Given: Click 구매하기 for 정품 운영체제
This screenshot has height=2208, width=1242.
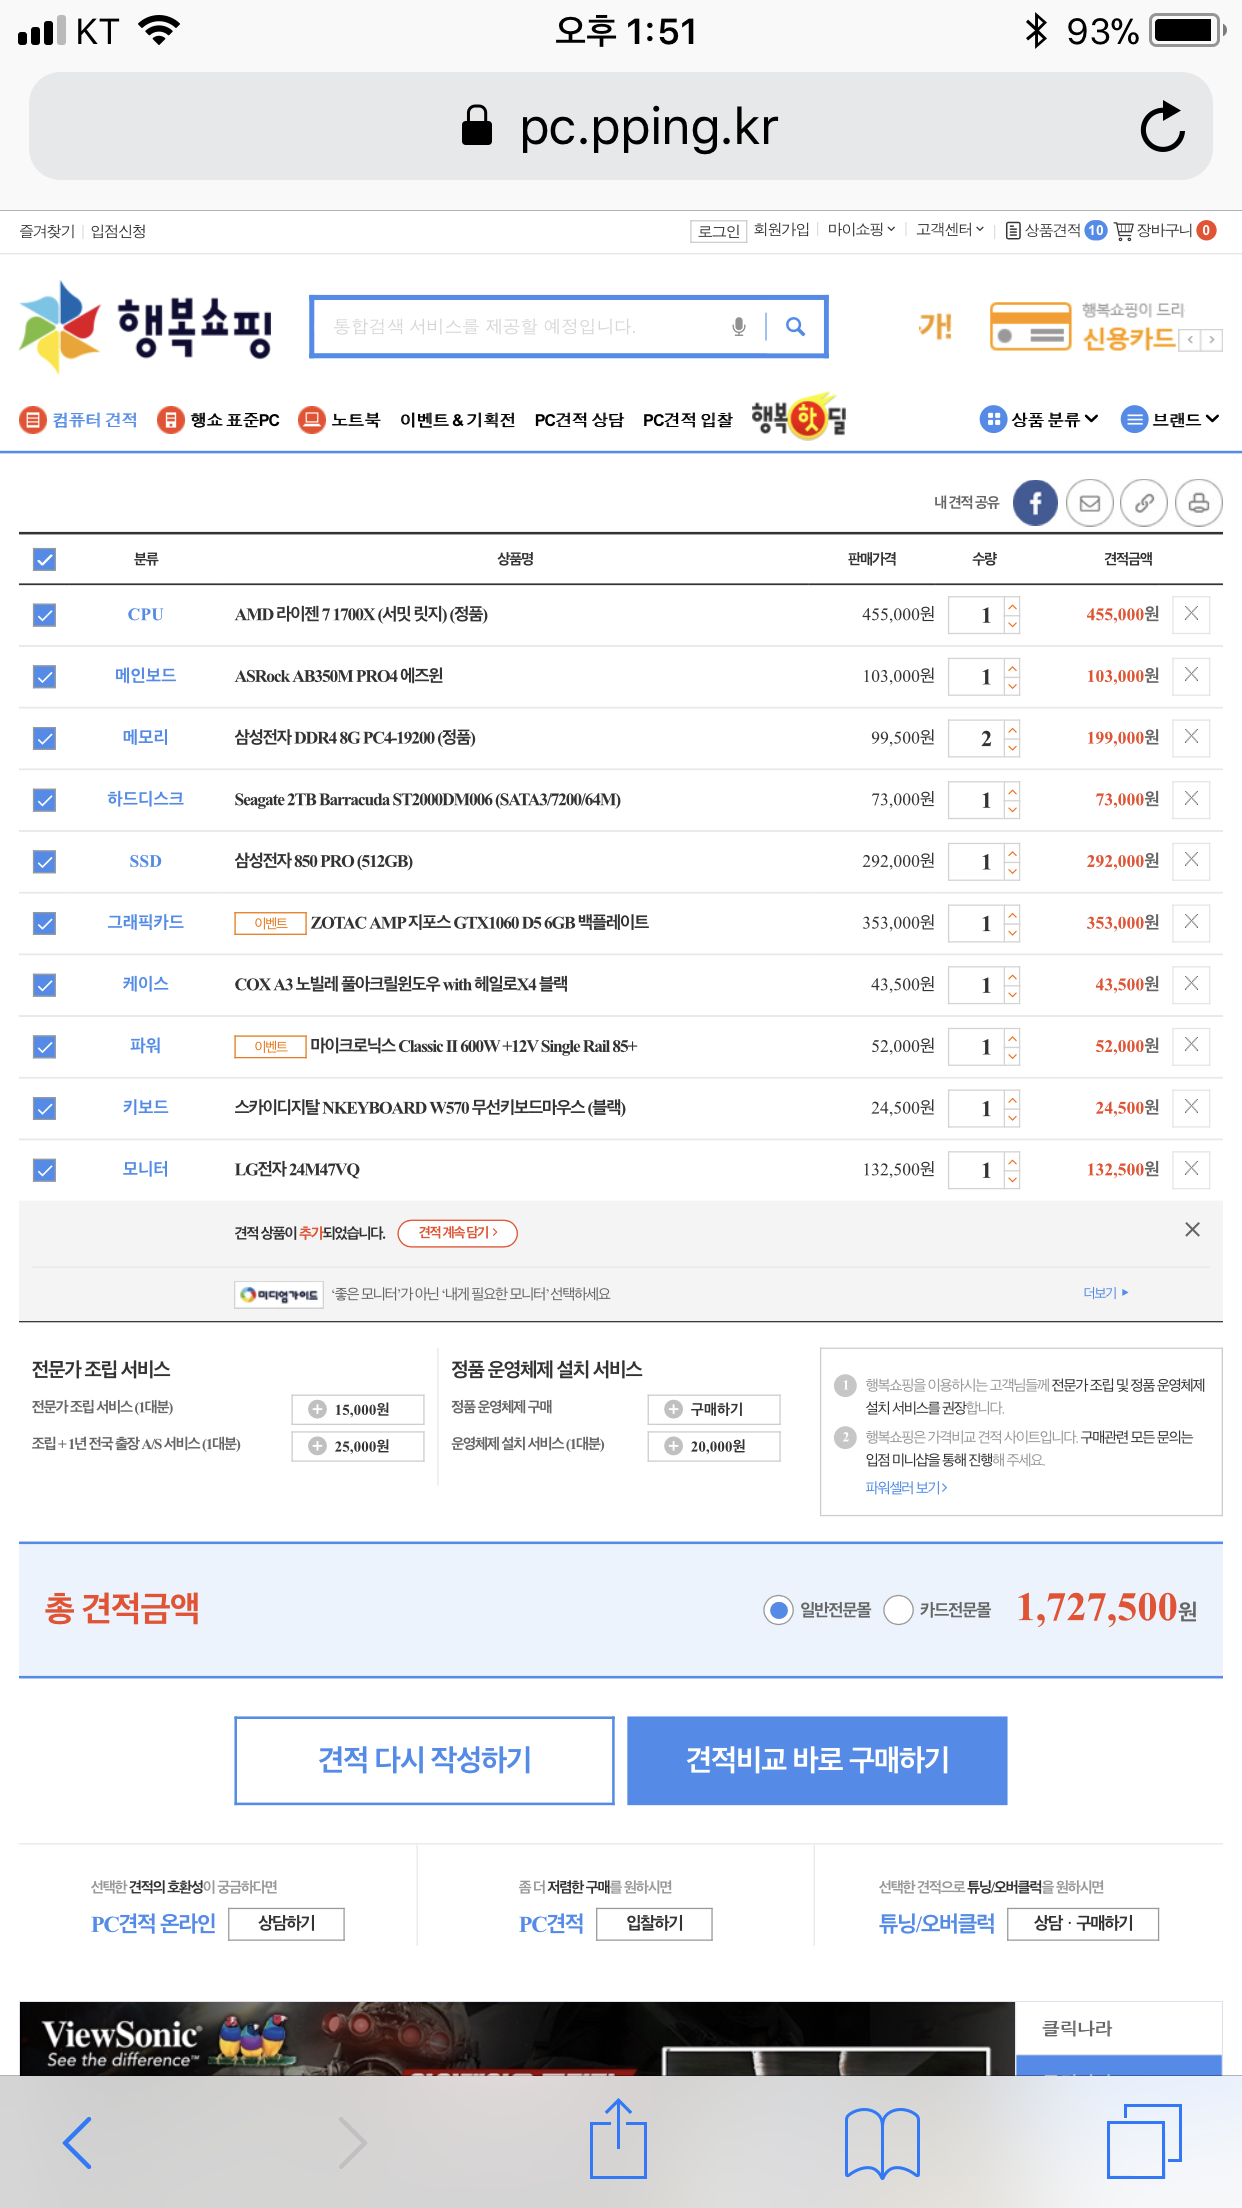Looking at the screenshot, I should 714,1409.
